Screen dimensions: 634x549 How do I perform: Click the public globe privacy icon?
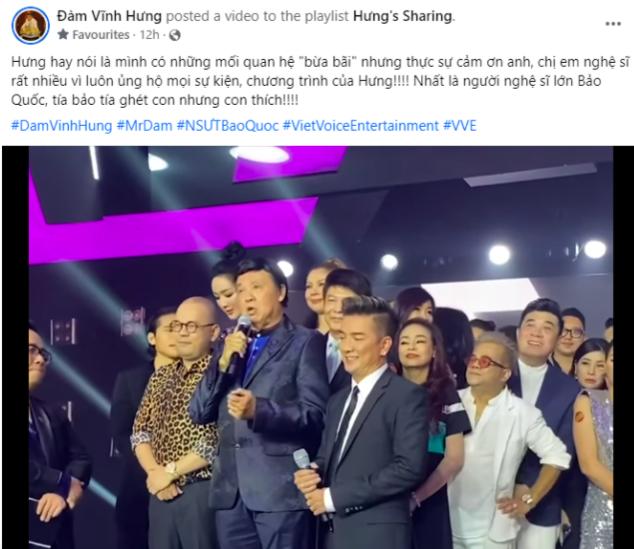tap(174, 36)
